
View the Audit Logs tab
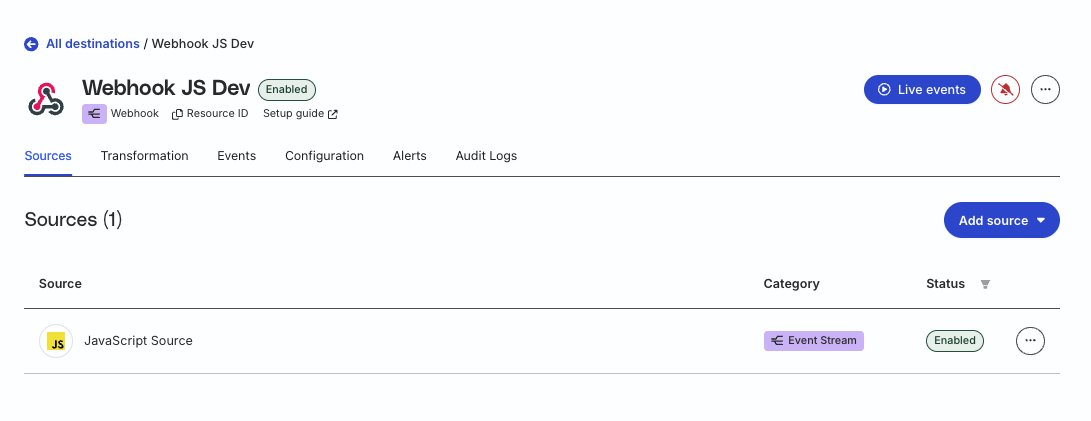tap(486, 156)
